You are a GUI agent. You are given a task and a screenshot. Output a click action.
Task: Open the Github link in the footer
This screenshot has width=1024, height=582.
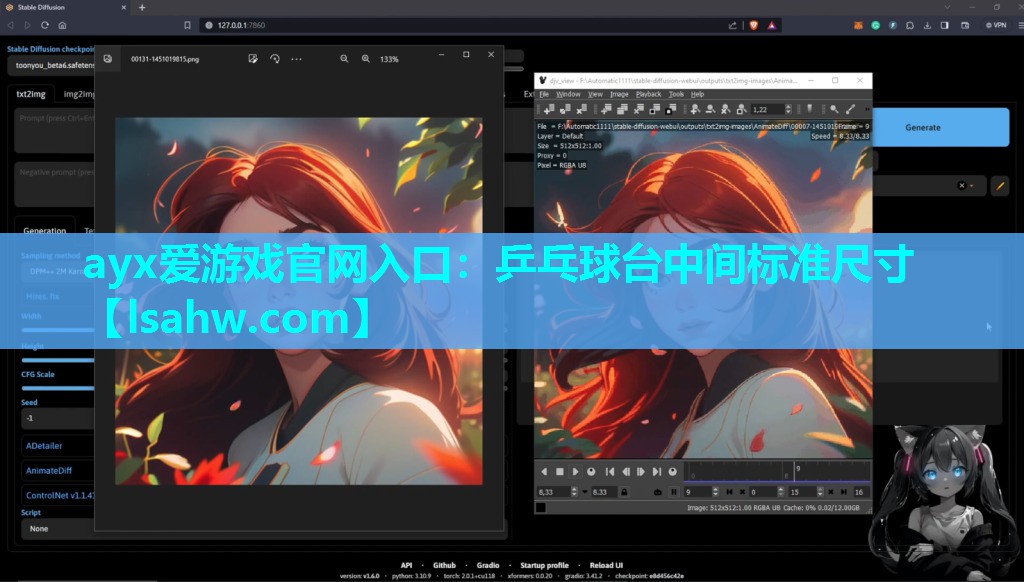point(444,565)
